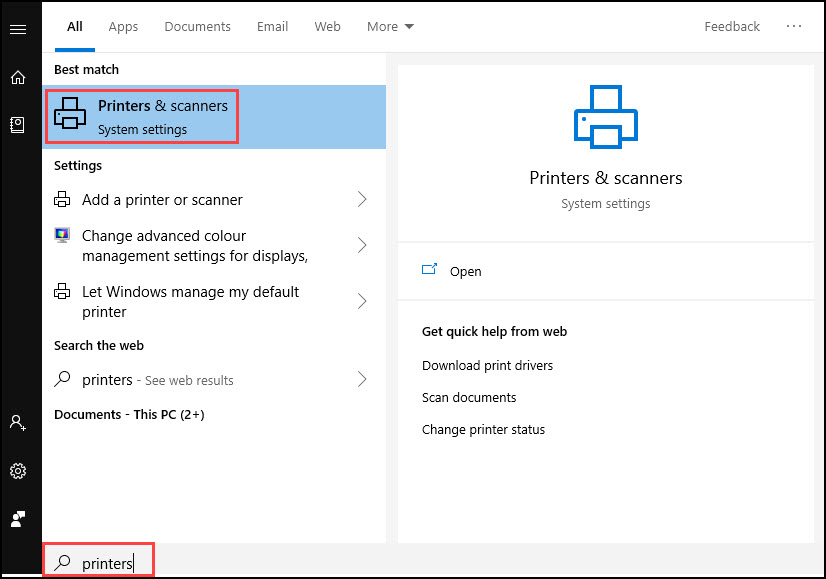Click Open in the preview pane
826x579 pixels.
465,272
